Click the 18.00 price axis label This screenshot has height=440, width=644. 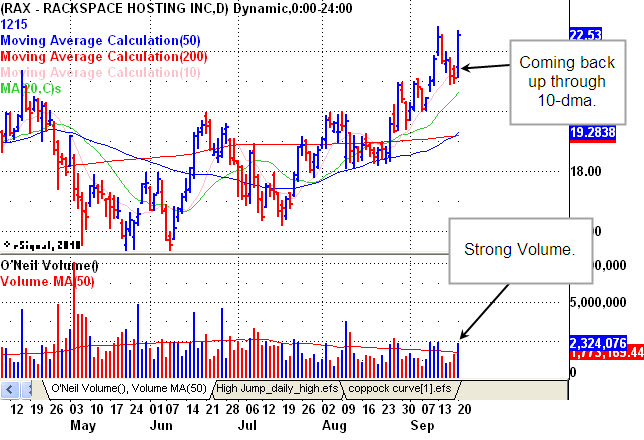point(585,171)
